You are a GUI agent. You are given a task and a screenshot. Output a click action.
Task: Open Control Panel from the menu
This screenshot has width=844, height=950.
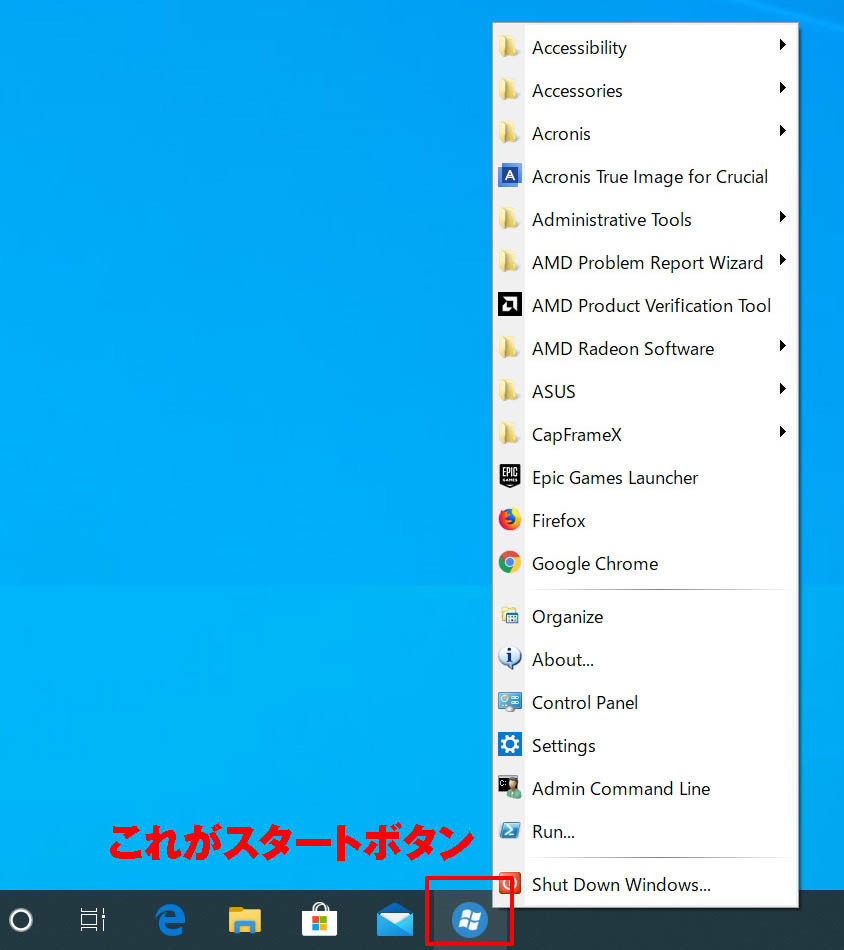(x=645, y=703)
